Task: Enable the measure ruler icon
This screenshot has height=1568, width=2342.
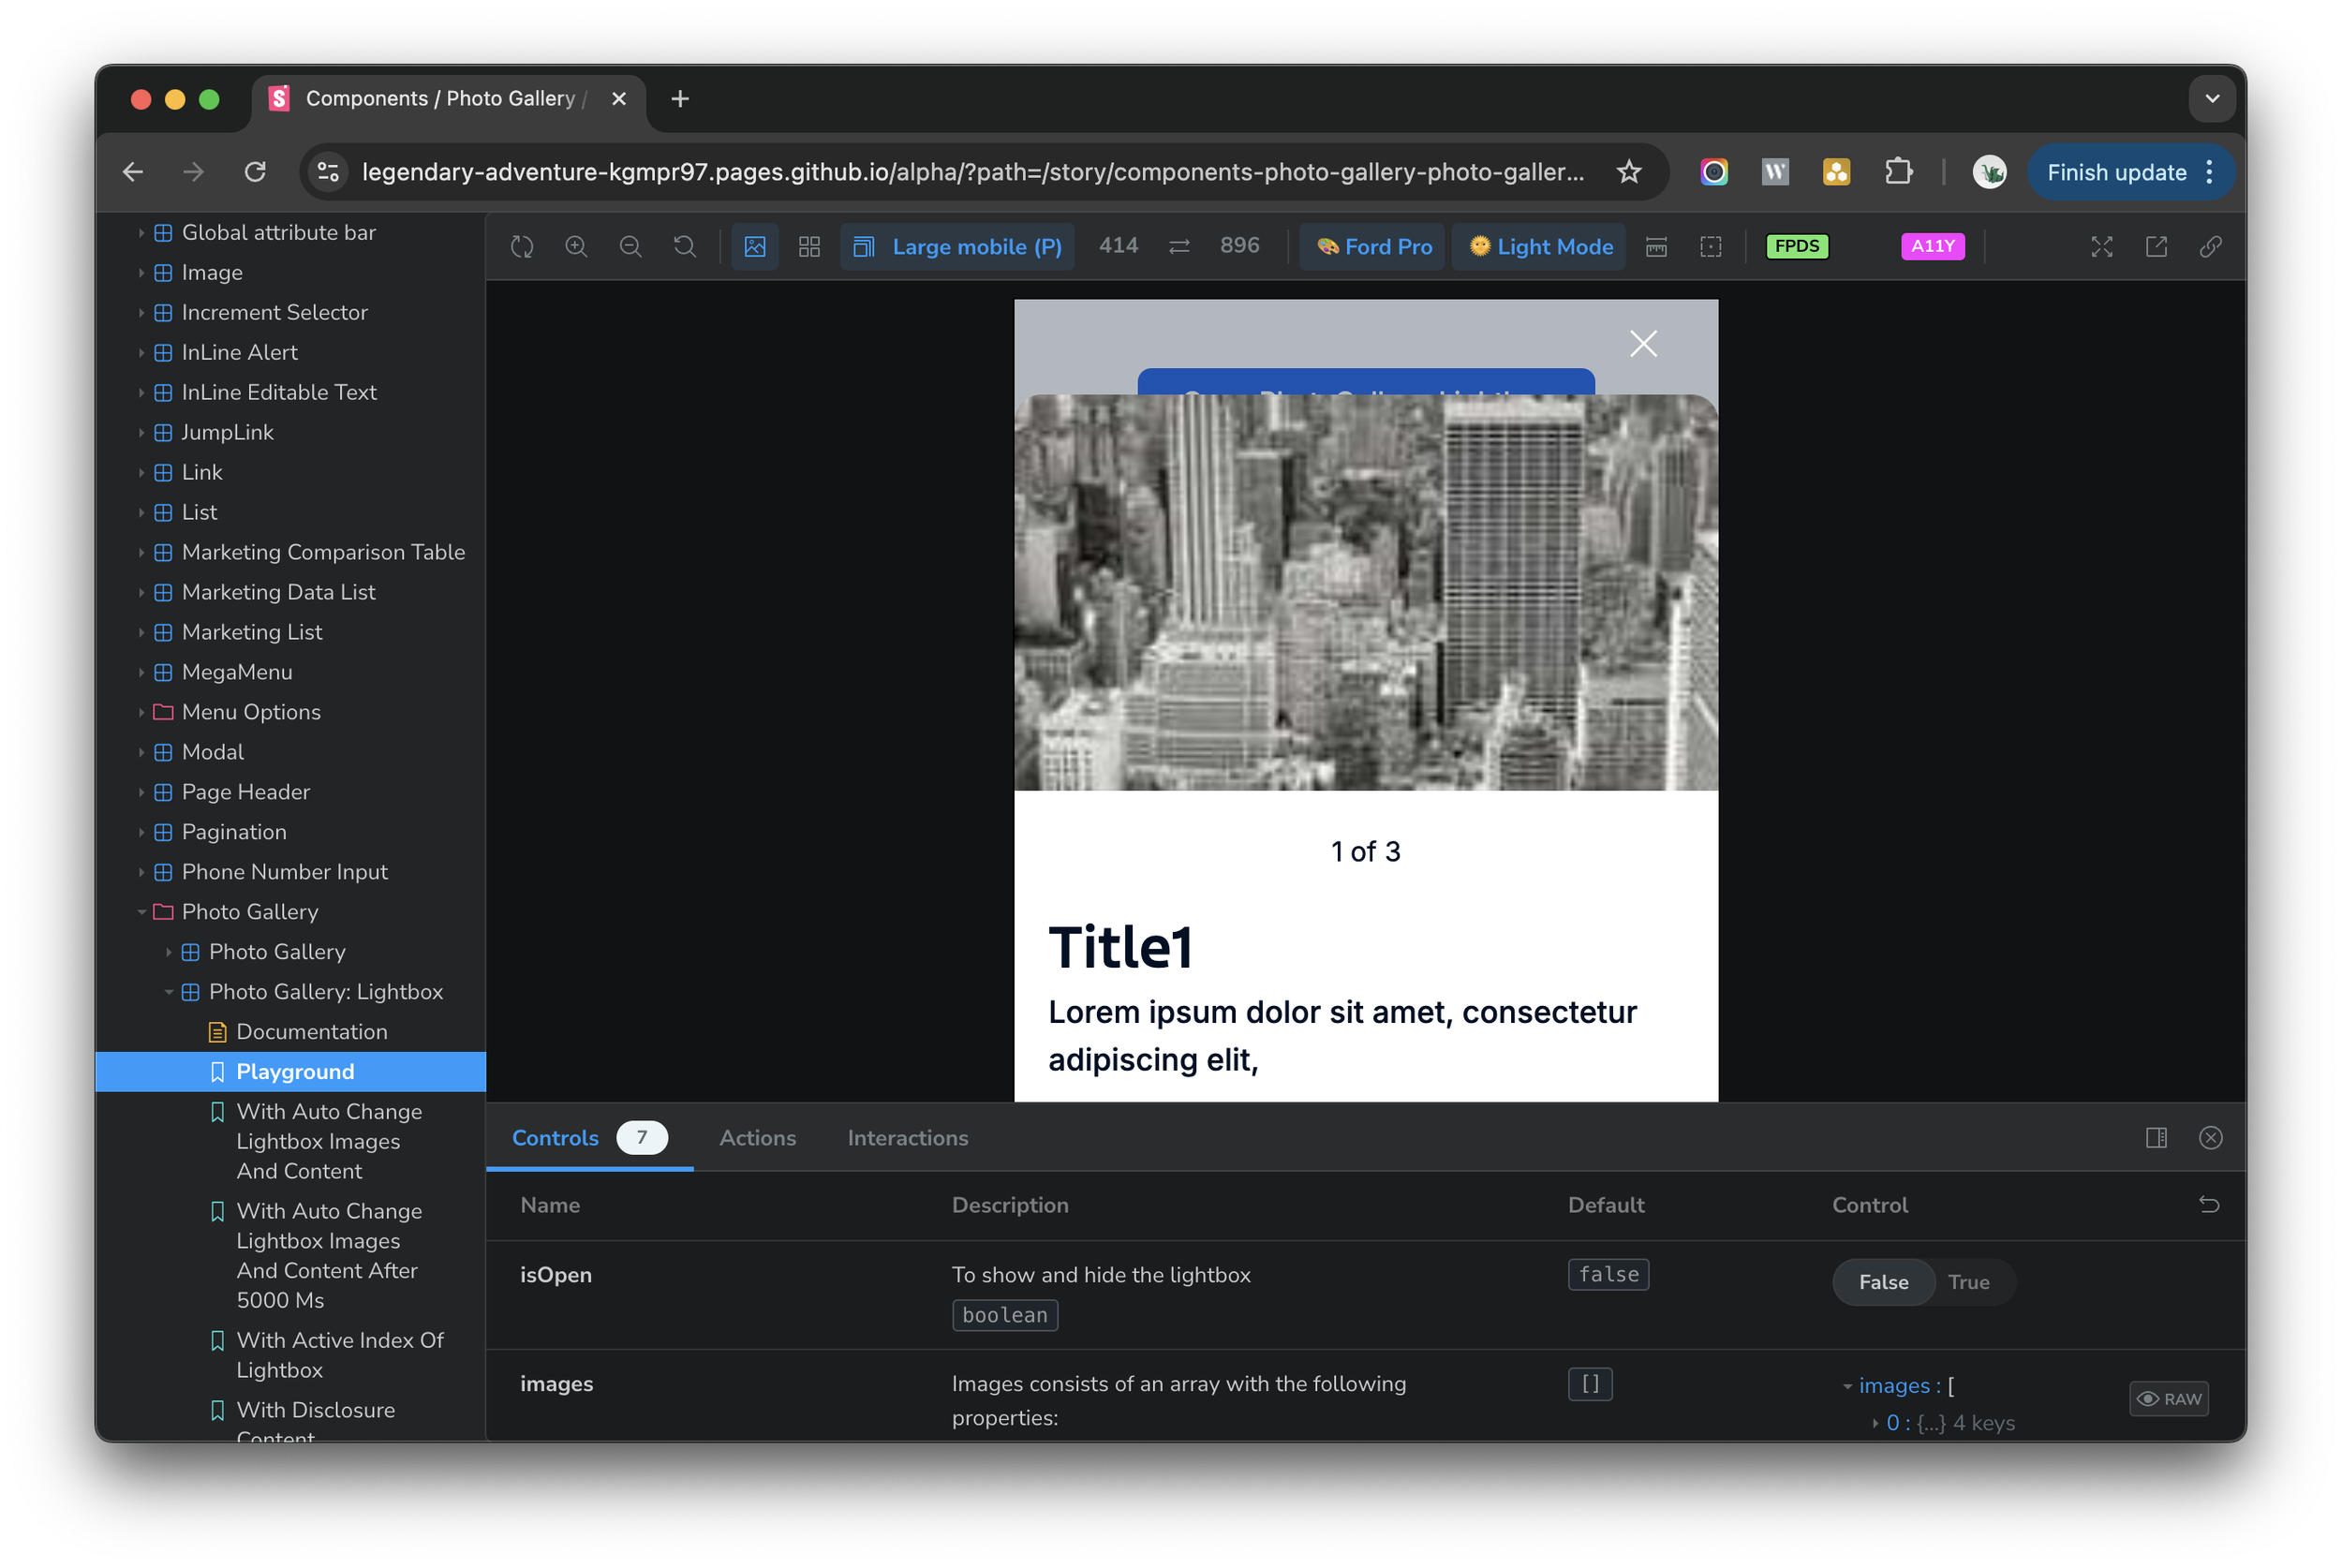Action: tap(1656, 246)
